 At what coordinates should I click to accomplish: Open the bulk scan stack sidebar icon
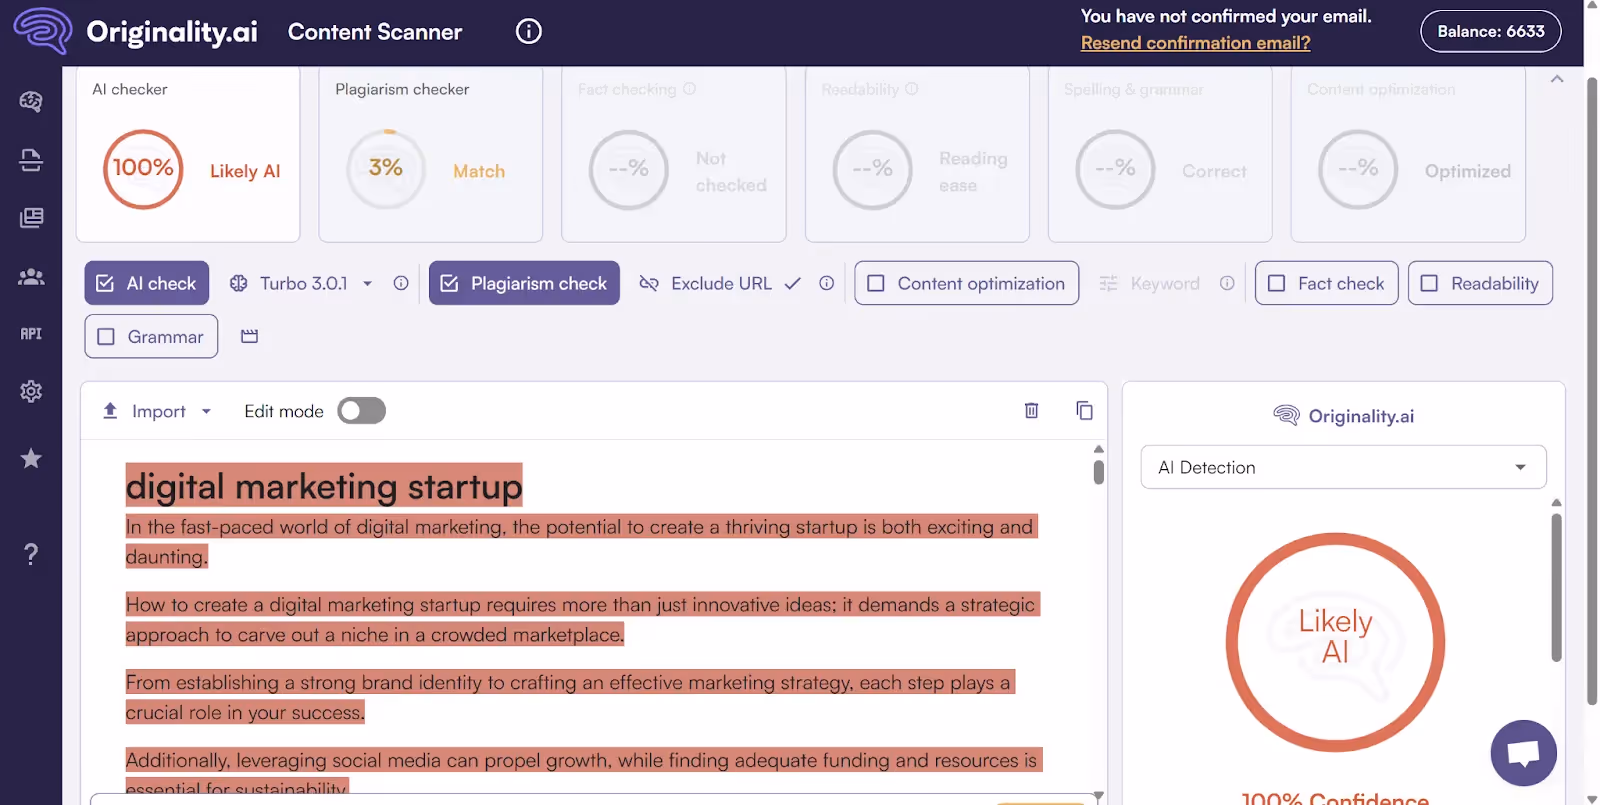coord(31,160)
